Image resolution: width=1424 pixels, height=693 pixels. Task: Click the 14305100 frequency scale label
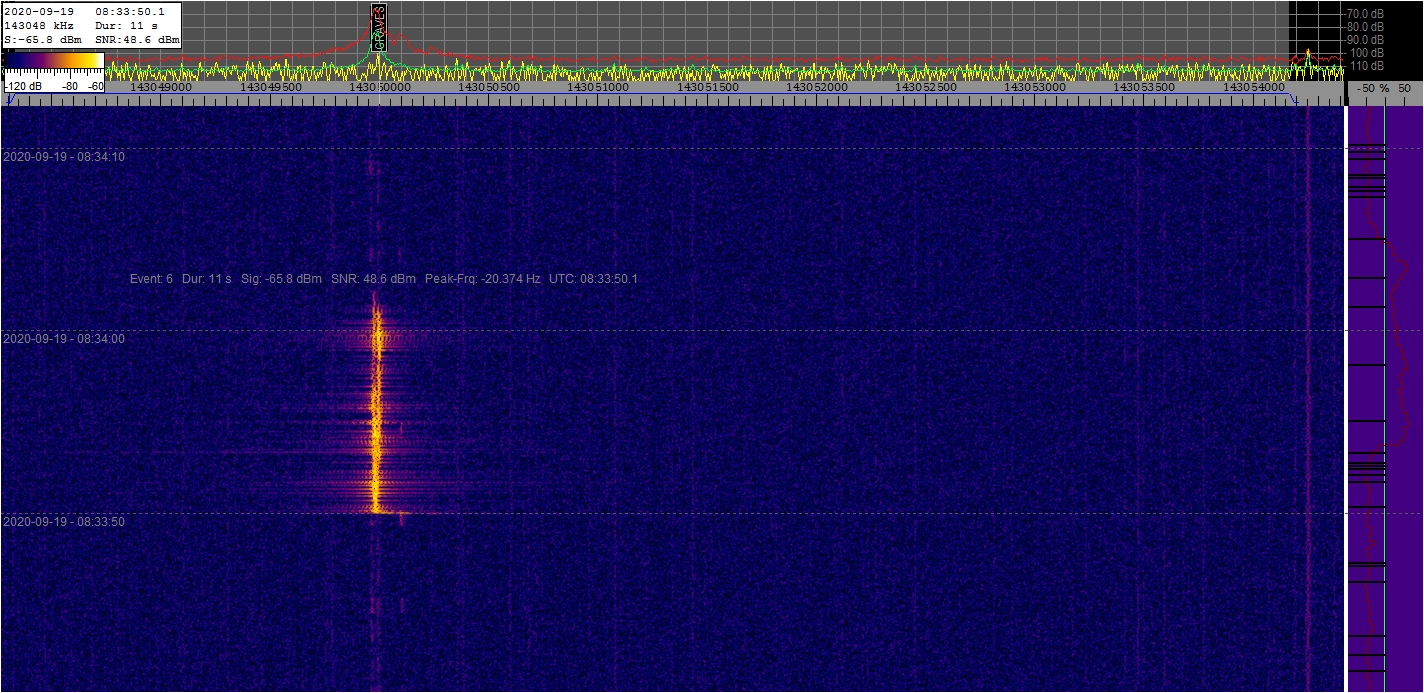coord(598,88)
